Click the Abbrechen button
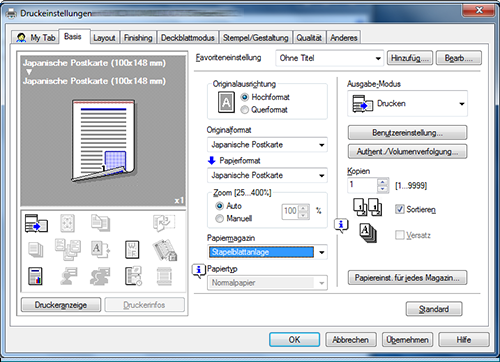500x362 pixels. pyautogui.click(x=351, y=340)
